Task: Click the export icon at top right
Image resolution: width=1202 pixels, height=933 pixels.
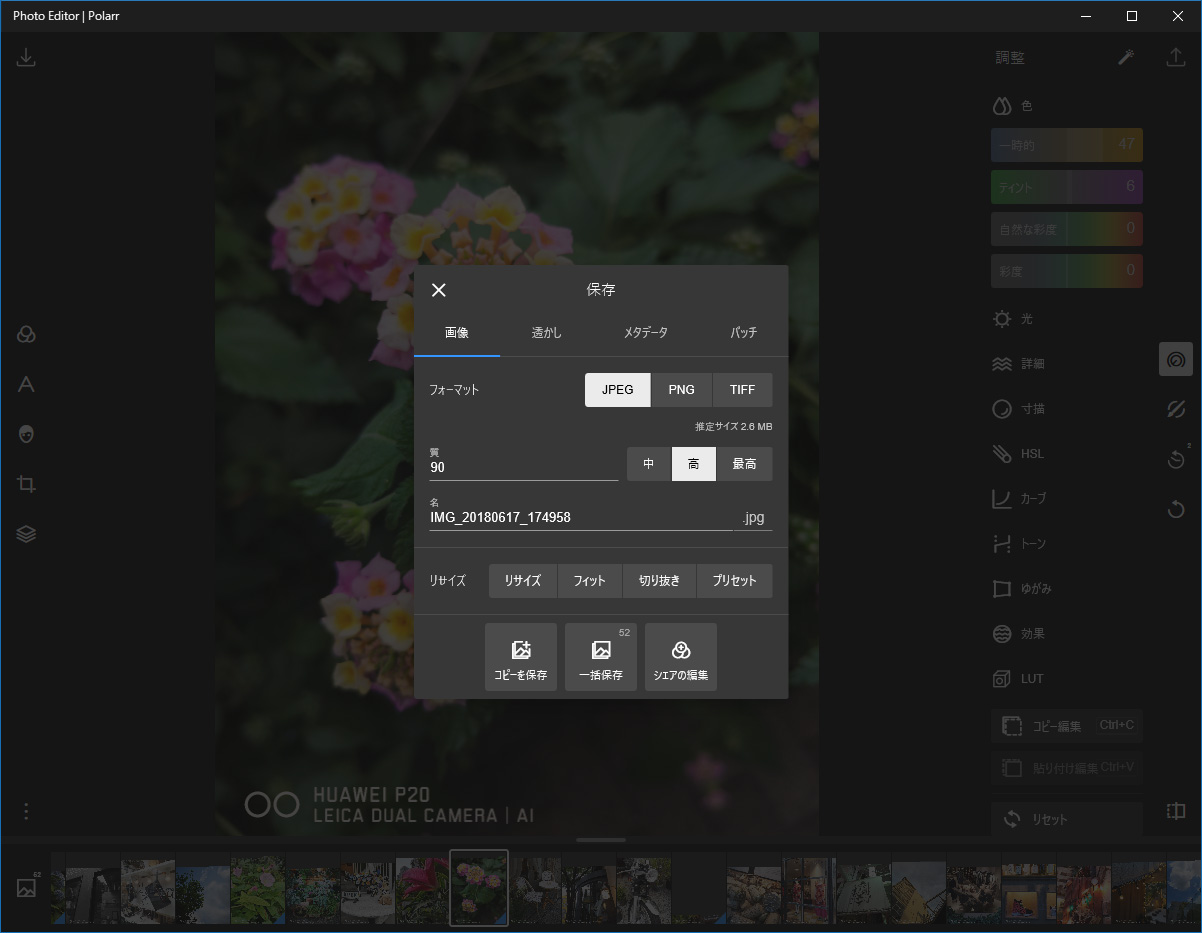Action: click(1176, 57)
